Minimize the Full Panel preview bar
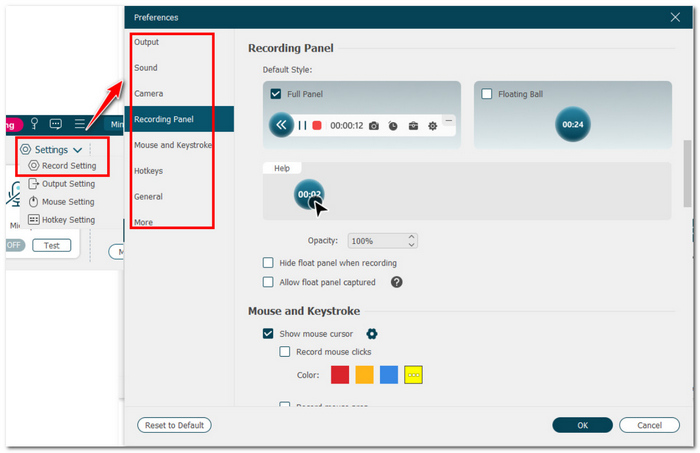Image resolution: width=700 pixels, height=453 pixels. [x=449, y=121]
